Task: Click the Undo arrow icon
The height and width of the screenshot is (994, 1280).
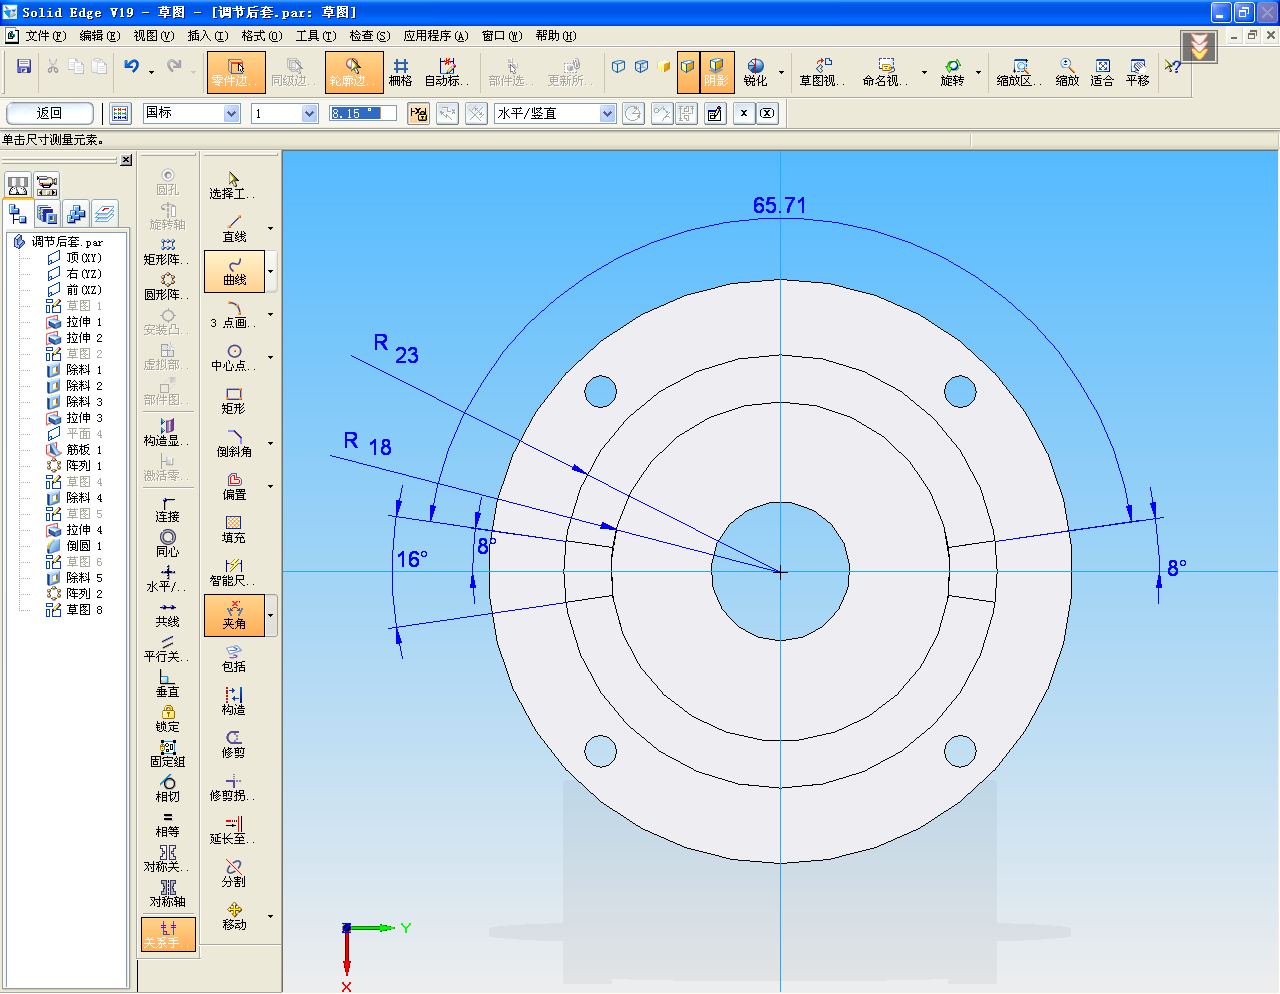Action: [132, 67]
